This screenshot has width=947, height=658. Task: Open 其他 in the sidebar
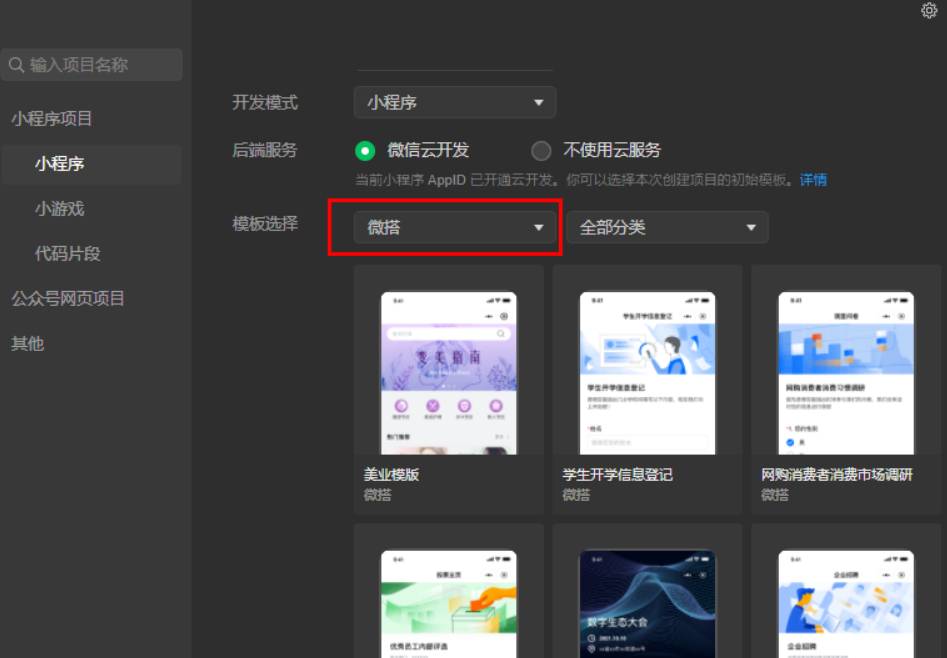(x=28, y=344)
